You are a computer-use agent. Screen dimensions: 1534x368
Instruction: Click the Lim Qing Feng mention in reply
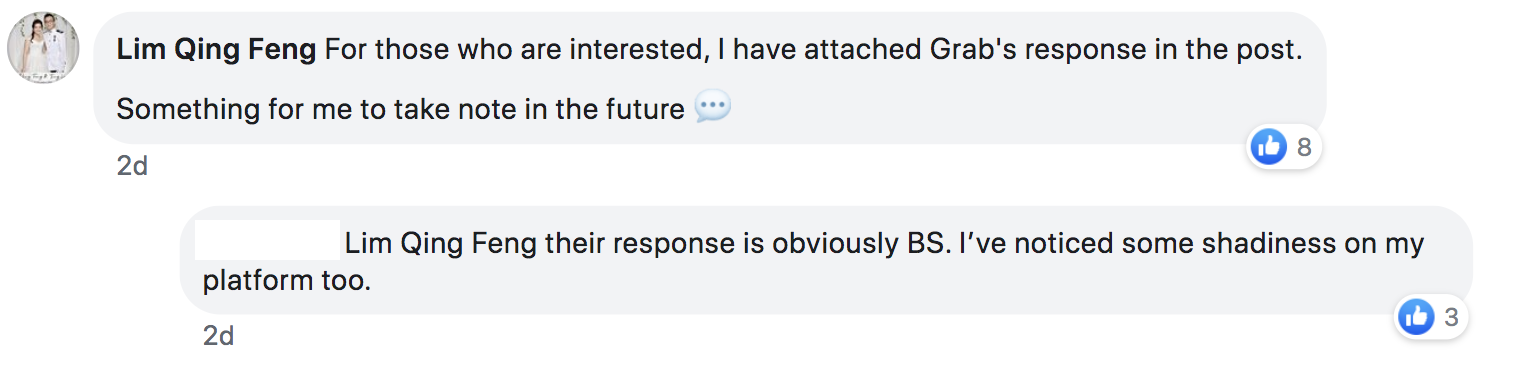pos(441,244)
